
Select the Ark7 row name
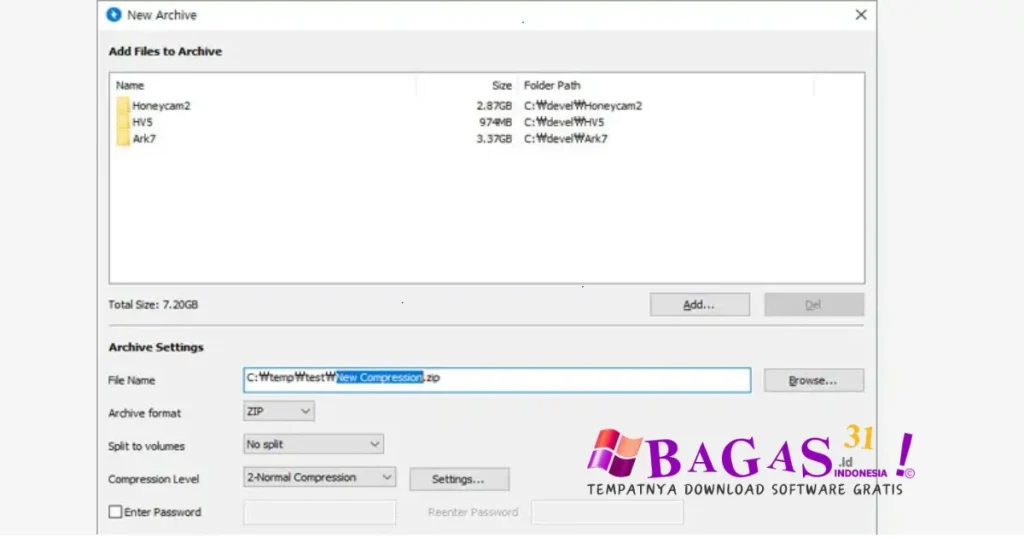click(x=144, y=138)
